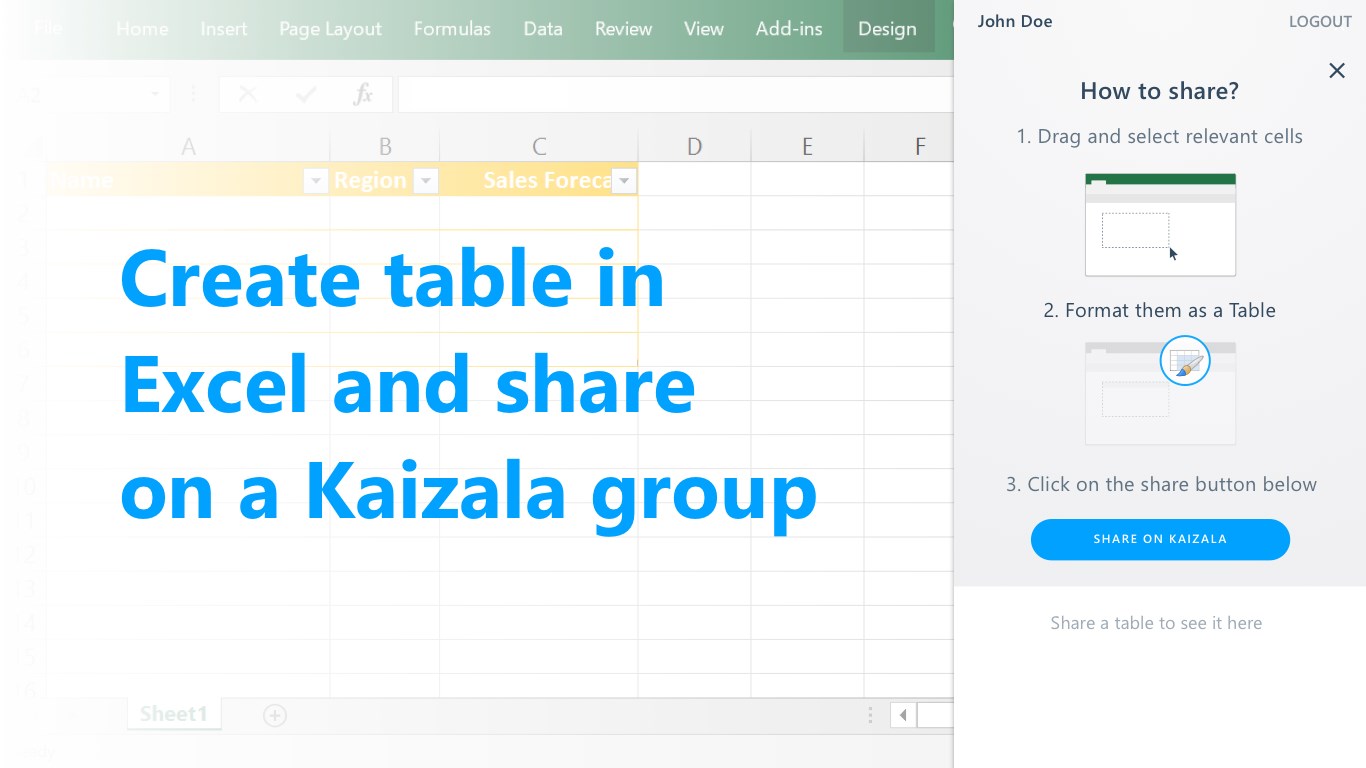Open the Formulas ribbon tab
Viewport: 1366px width, 768px height.
(452, 29)
